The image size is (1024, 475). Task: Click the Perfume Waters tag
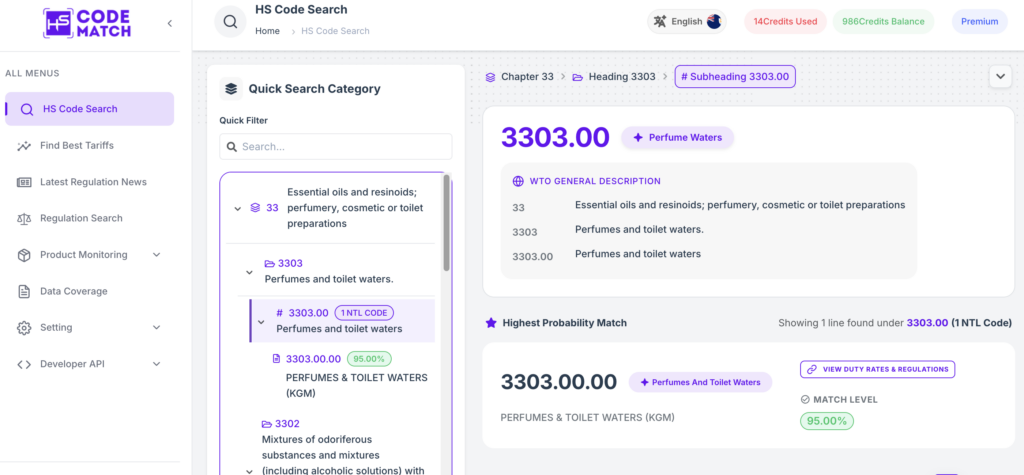(x=677, y=138)
